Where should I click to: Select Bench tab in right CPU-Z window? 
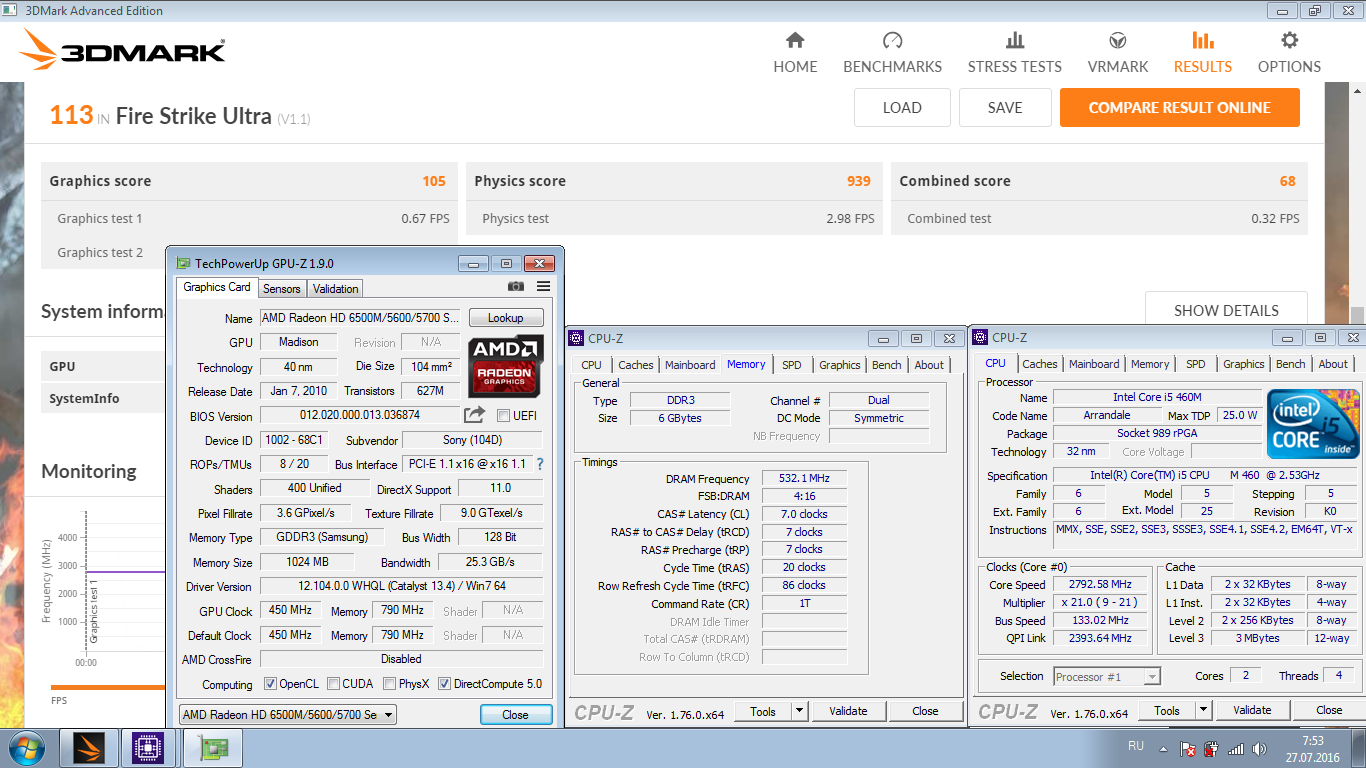click(1290, 364)
